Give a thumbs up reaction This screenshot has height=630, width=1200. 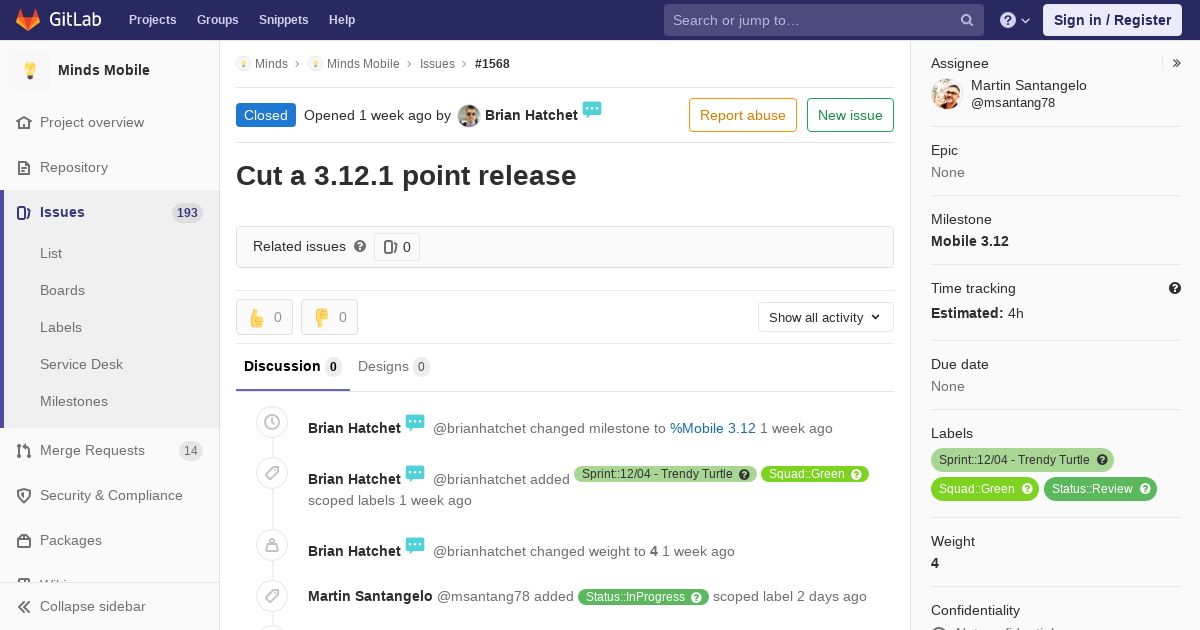coord(264,317)
